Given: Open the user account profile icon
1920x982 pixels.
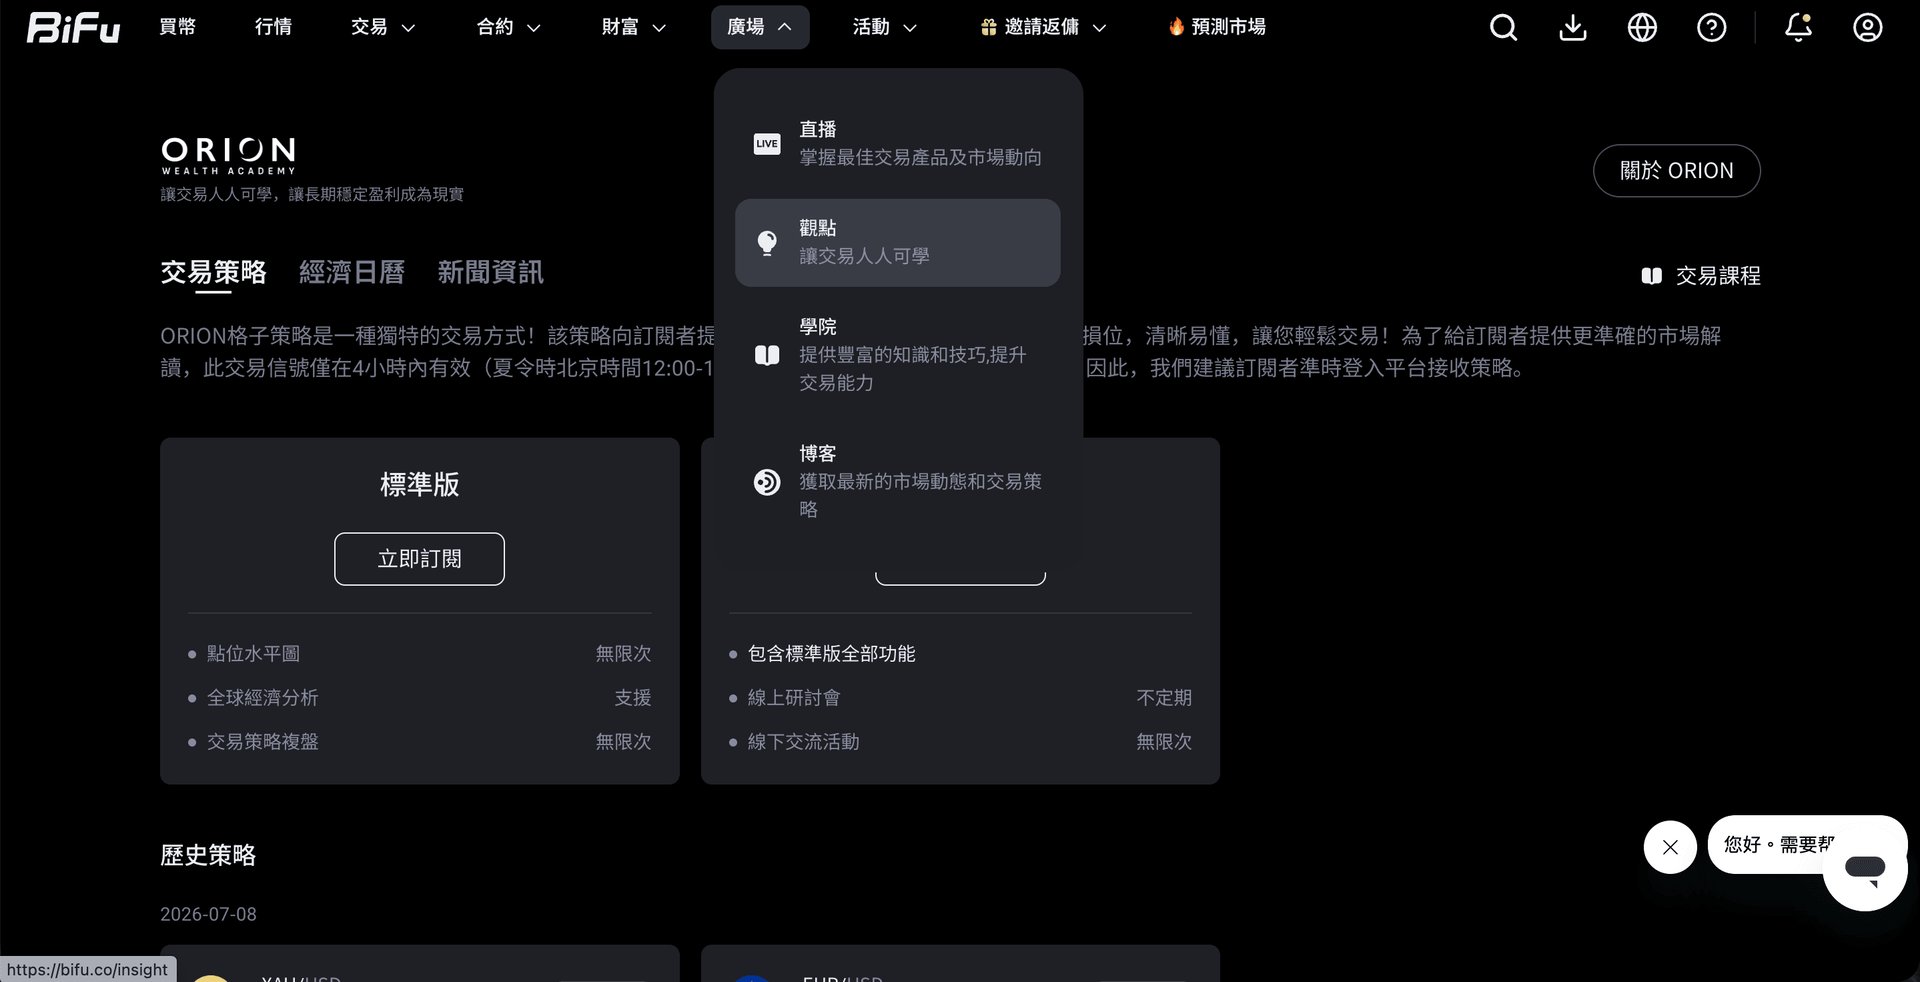Looking at the screenshot, I should [1868, 27].
